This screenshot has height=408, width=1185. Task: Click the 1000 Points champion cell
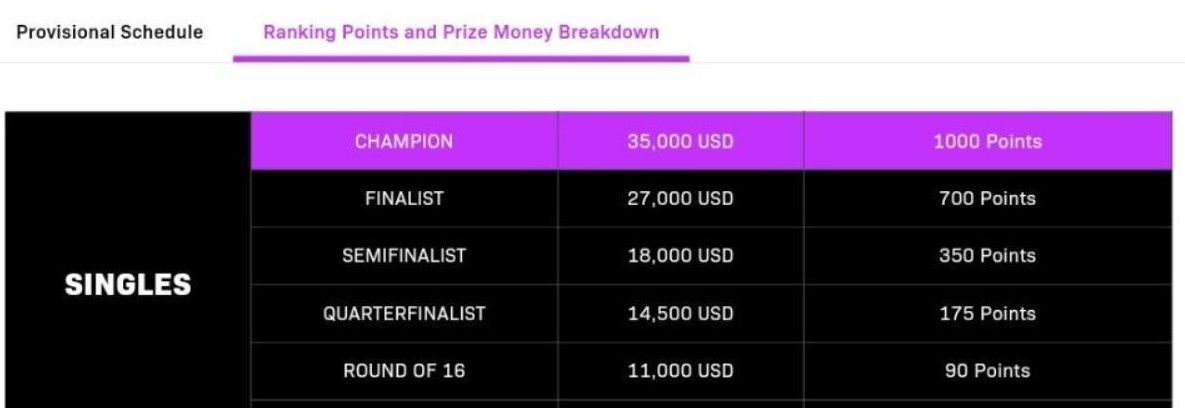988,141
